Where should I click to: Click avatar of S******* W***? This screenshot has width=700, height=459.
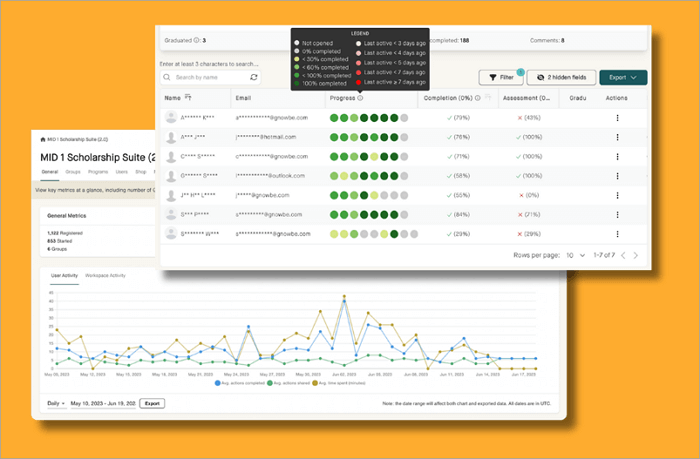tap(171, 234)
